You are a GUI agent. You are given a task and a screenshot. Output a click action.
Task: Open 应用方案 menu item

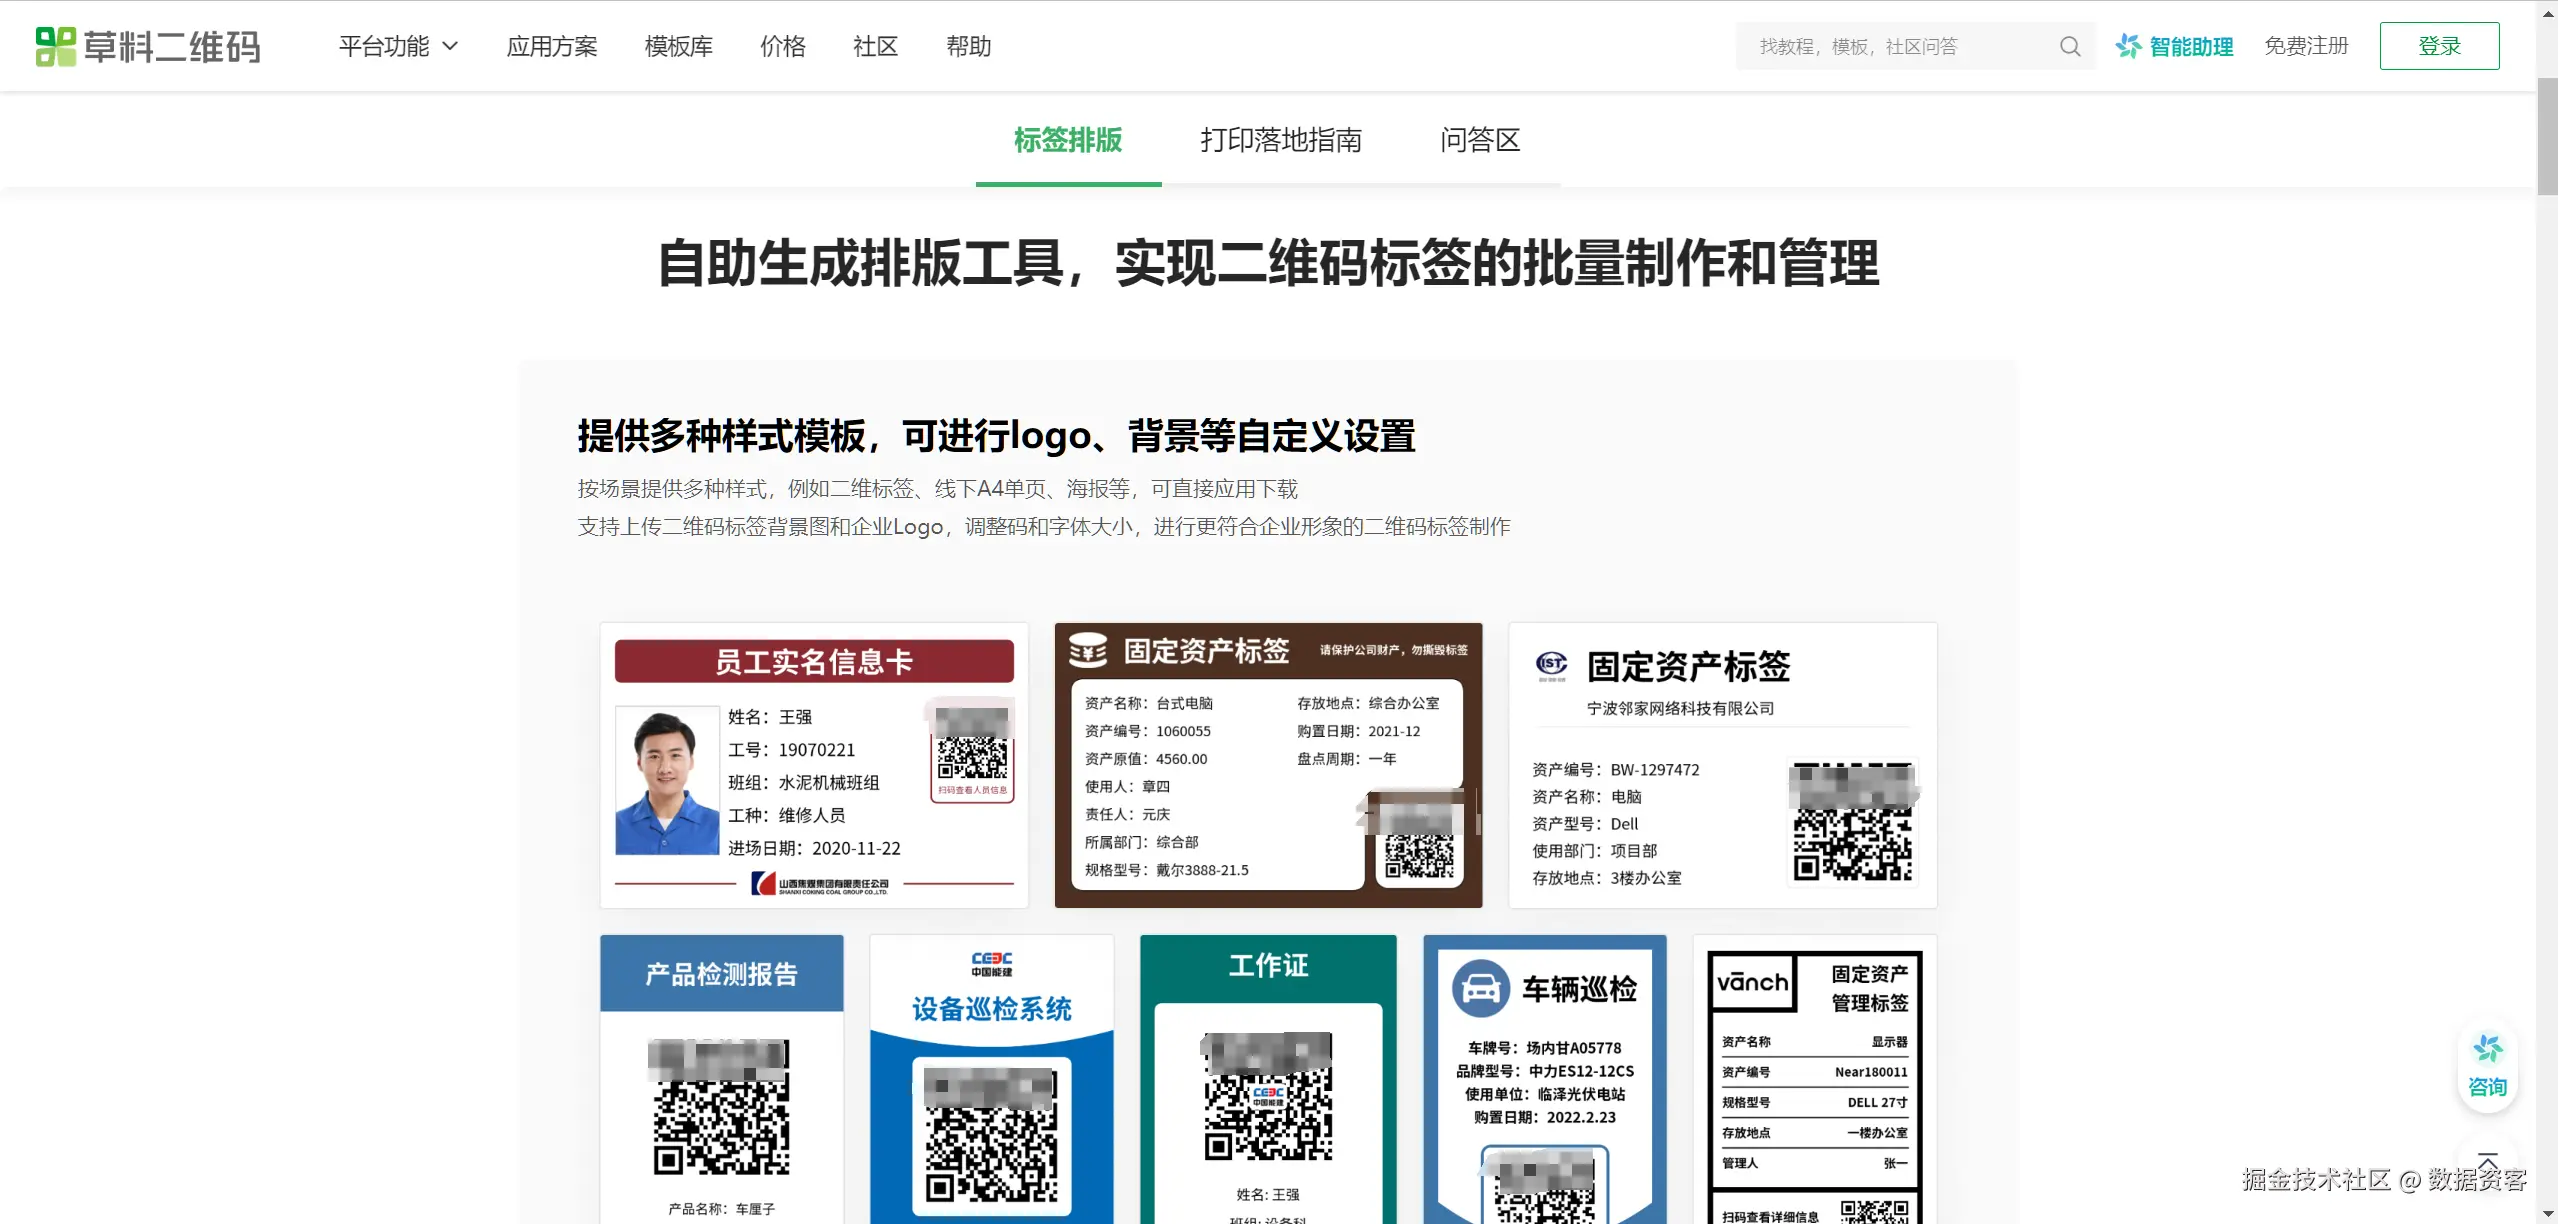[551, 46]
